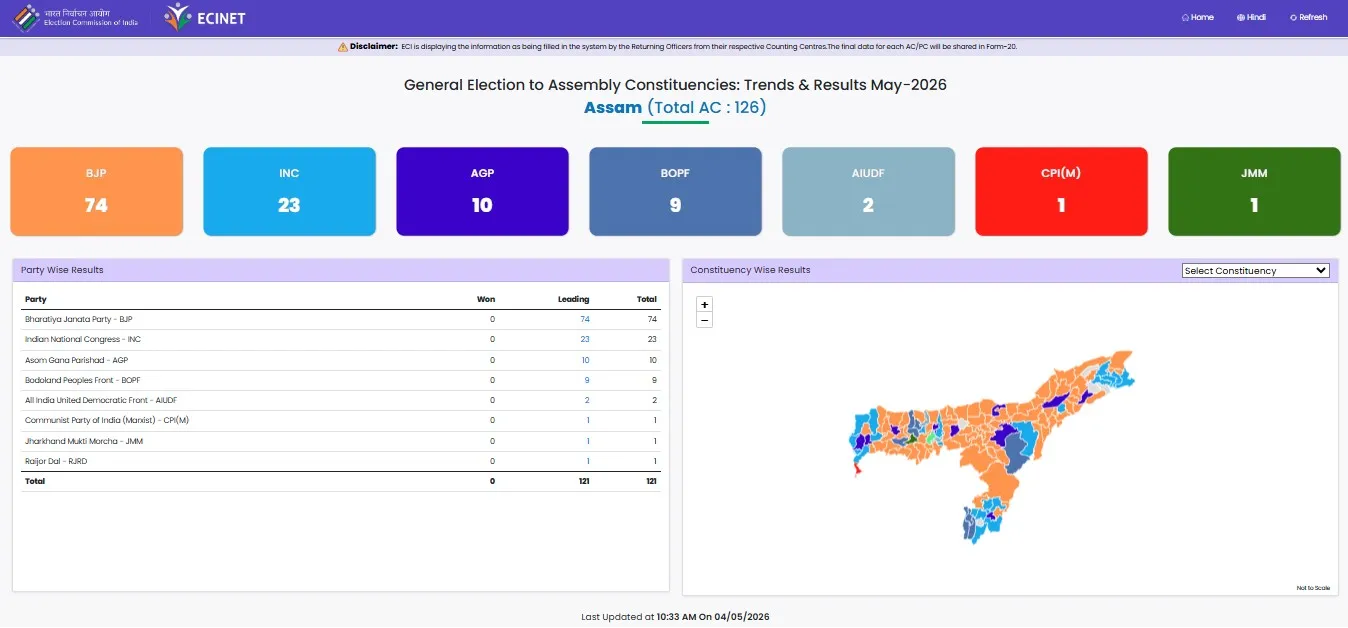
Task: Zoom in the map with plus button
Action: [704, 304]
